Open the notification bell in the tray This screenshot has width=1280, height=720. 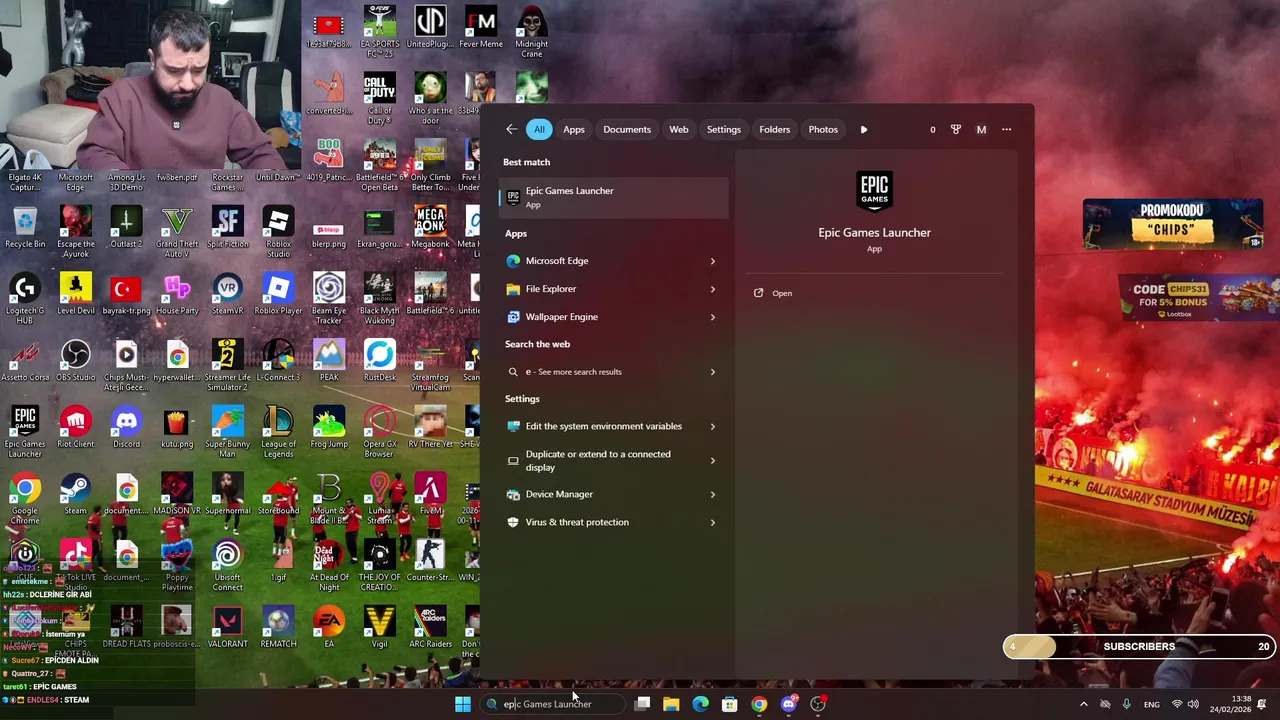click(x=1262, y=704)
